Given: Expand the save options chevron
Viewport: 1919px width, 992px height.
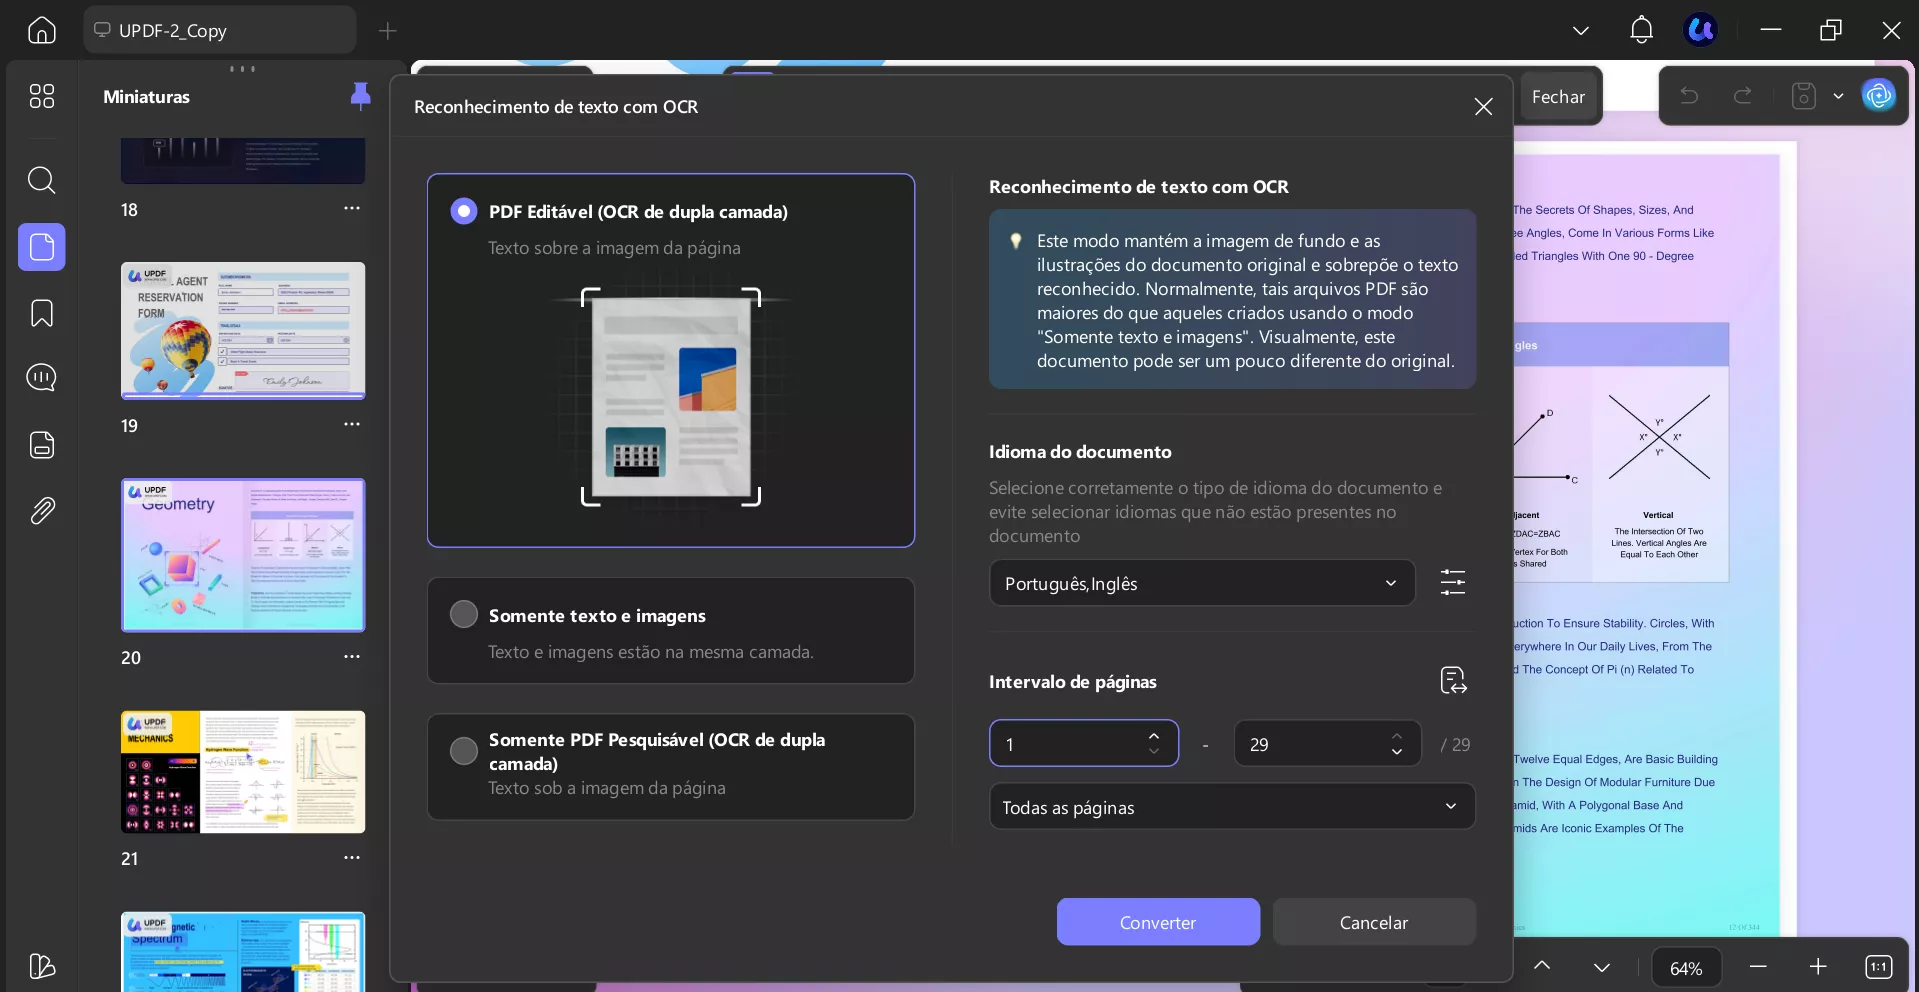Looking at the screenshot, I should [1838, 95].
